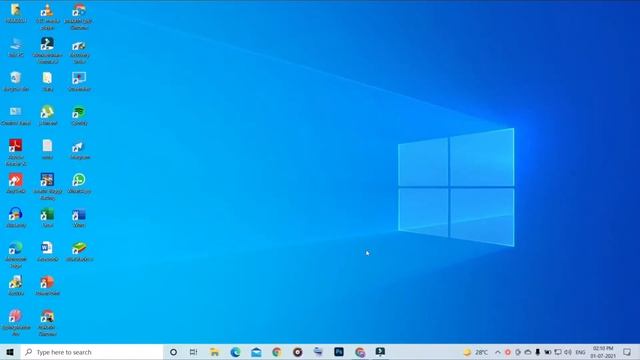Open the volume speaker tray control
The height and width of the screenshot is (360, 640).
568,352
